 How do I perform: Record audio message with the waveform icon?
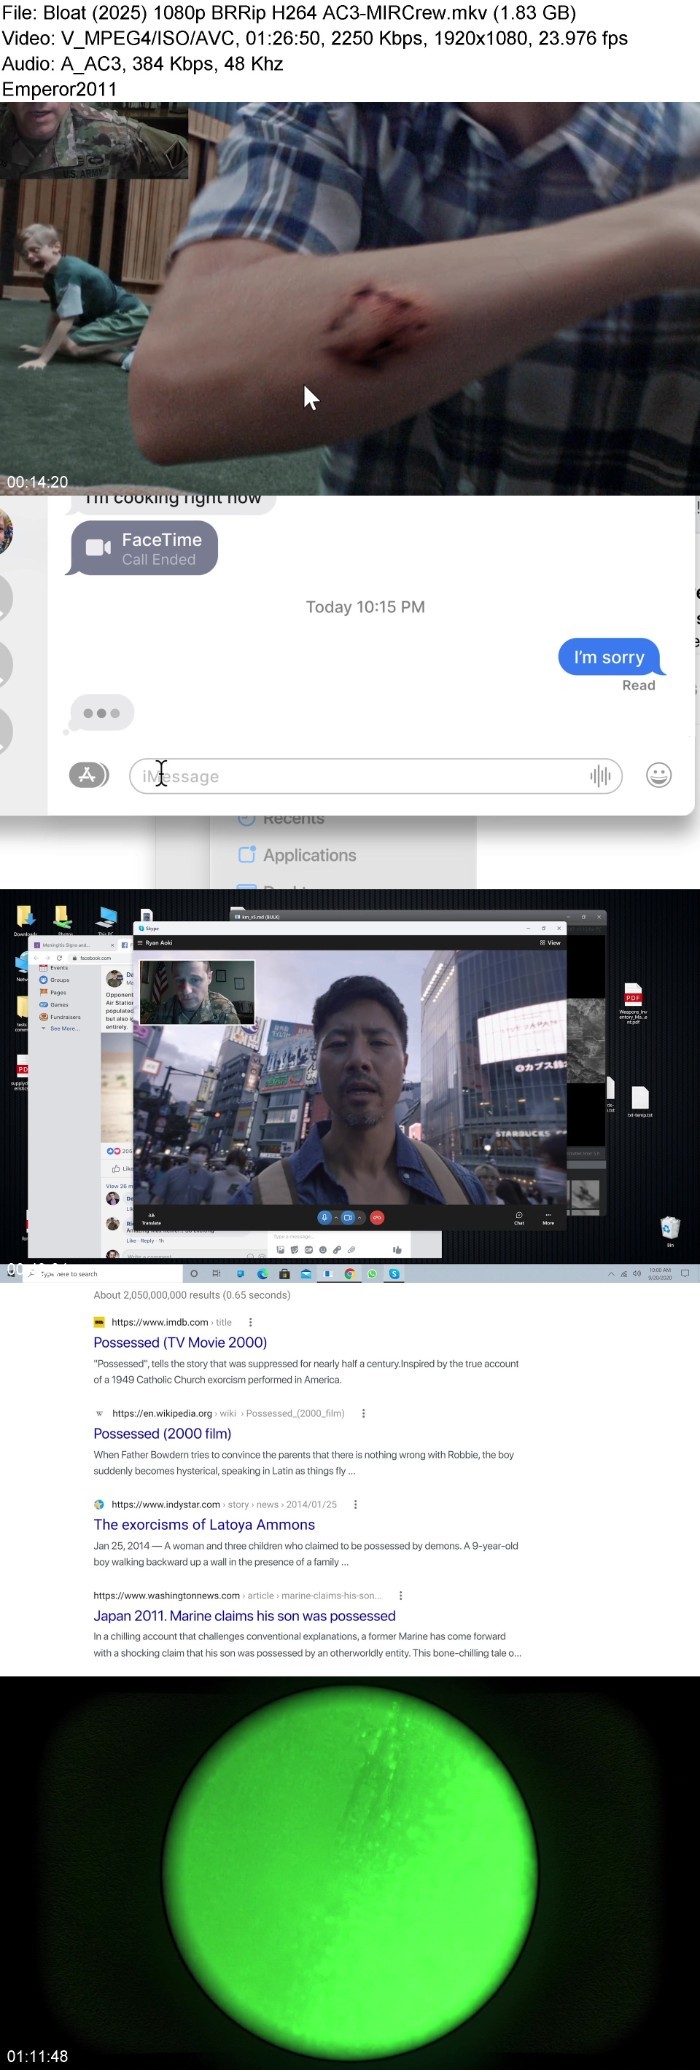(600, 776)
